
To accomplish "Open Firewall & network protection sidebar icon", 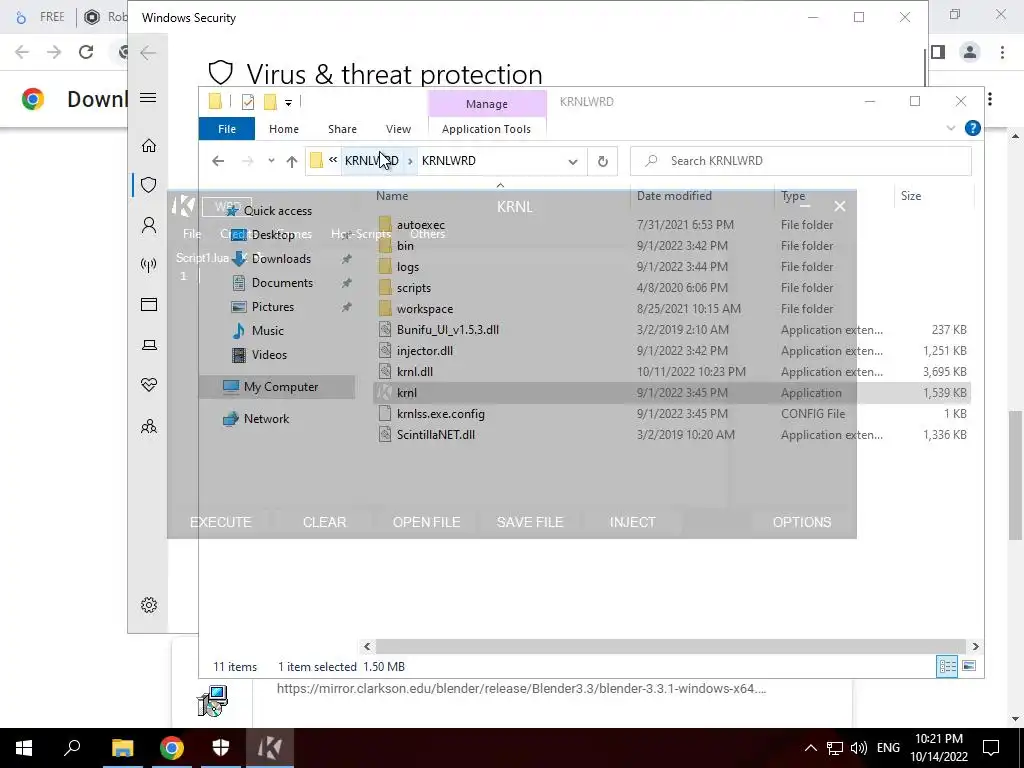I will pos(149,264).
